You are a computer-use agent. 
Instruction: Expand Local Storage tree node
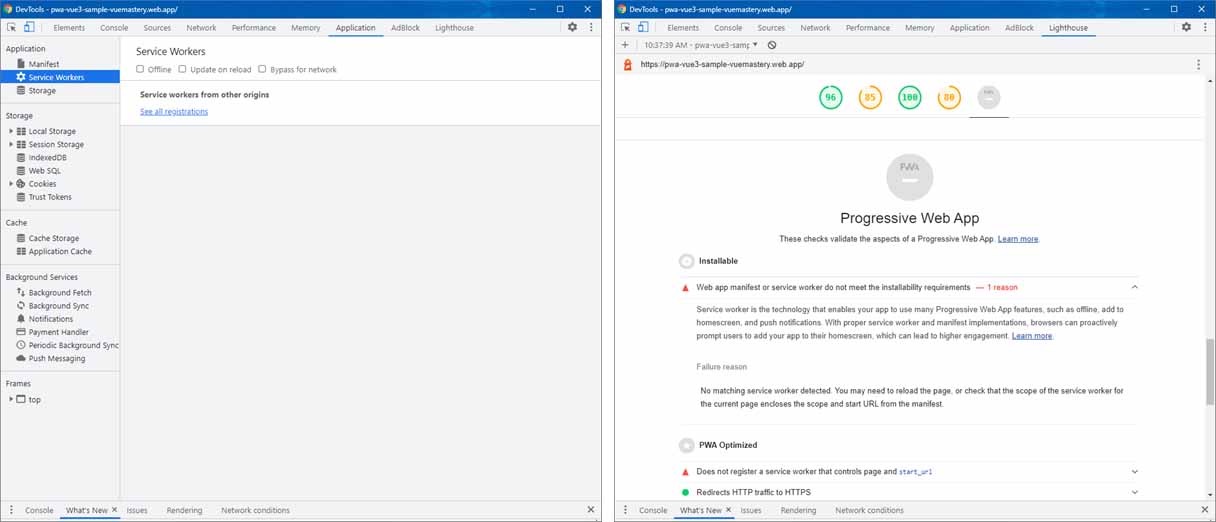point(11,131)
